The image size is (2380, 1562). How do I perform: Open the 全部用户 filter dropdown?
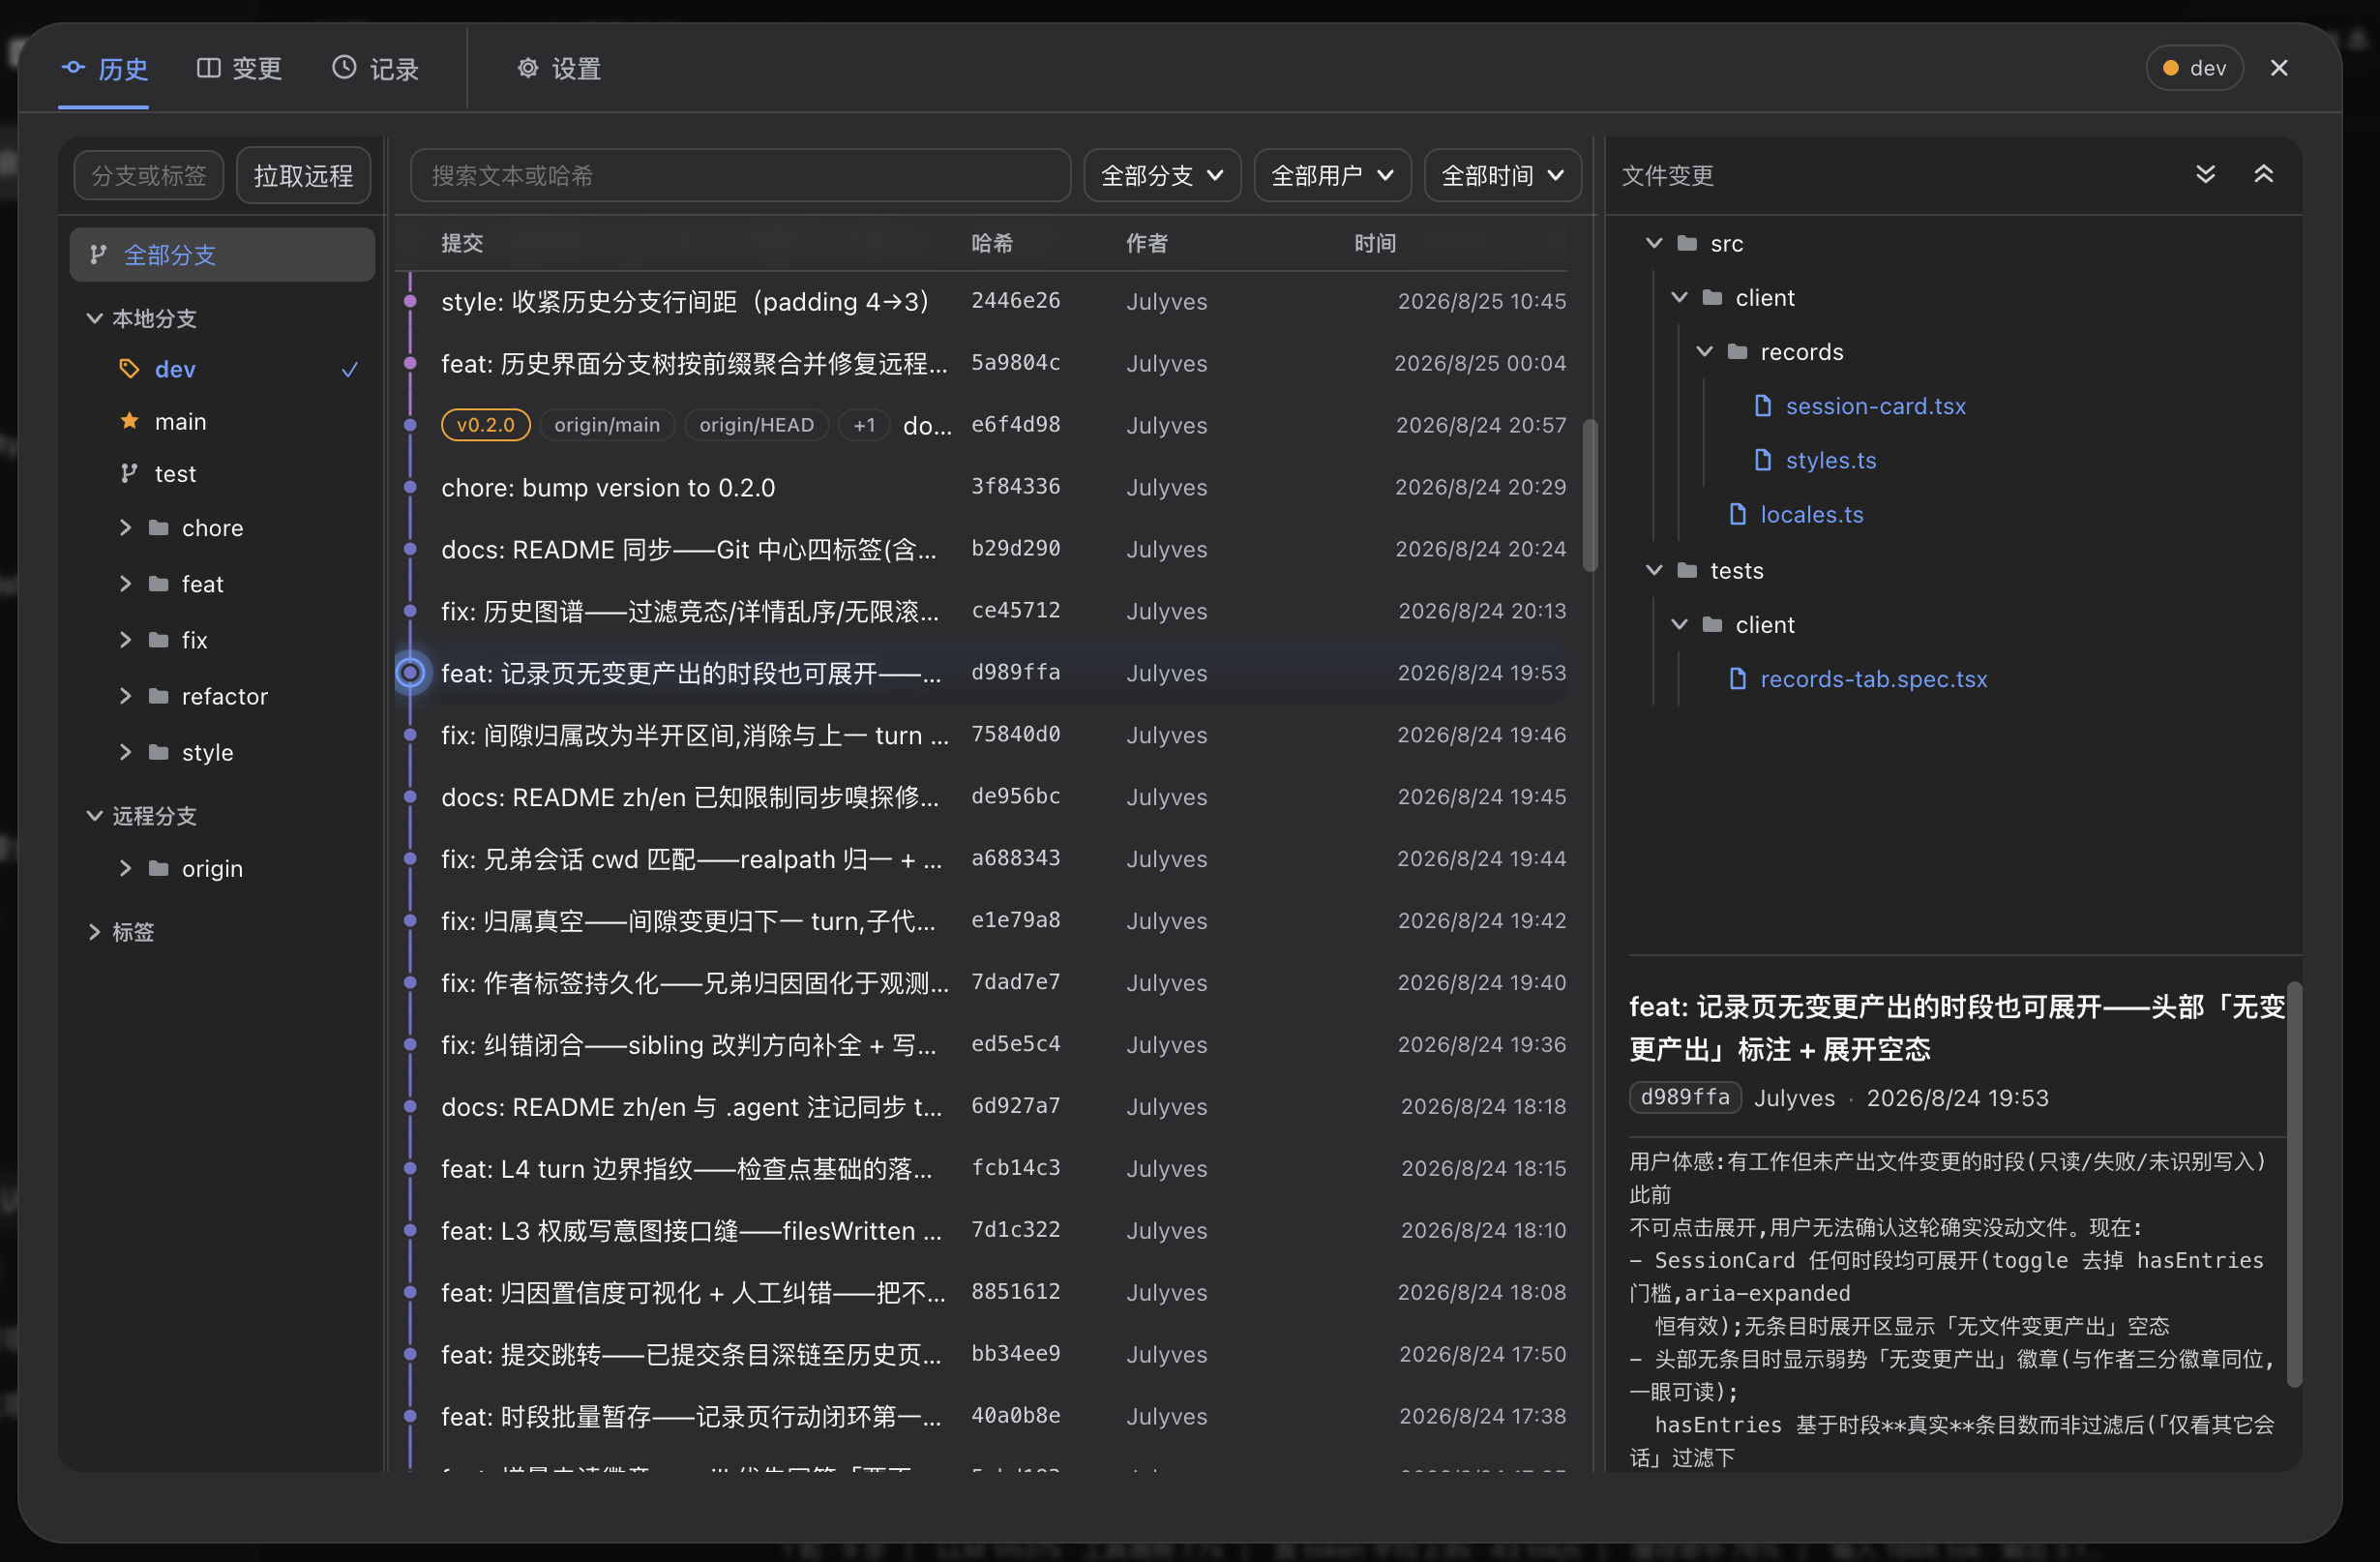(1332, 176)
